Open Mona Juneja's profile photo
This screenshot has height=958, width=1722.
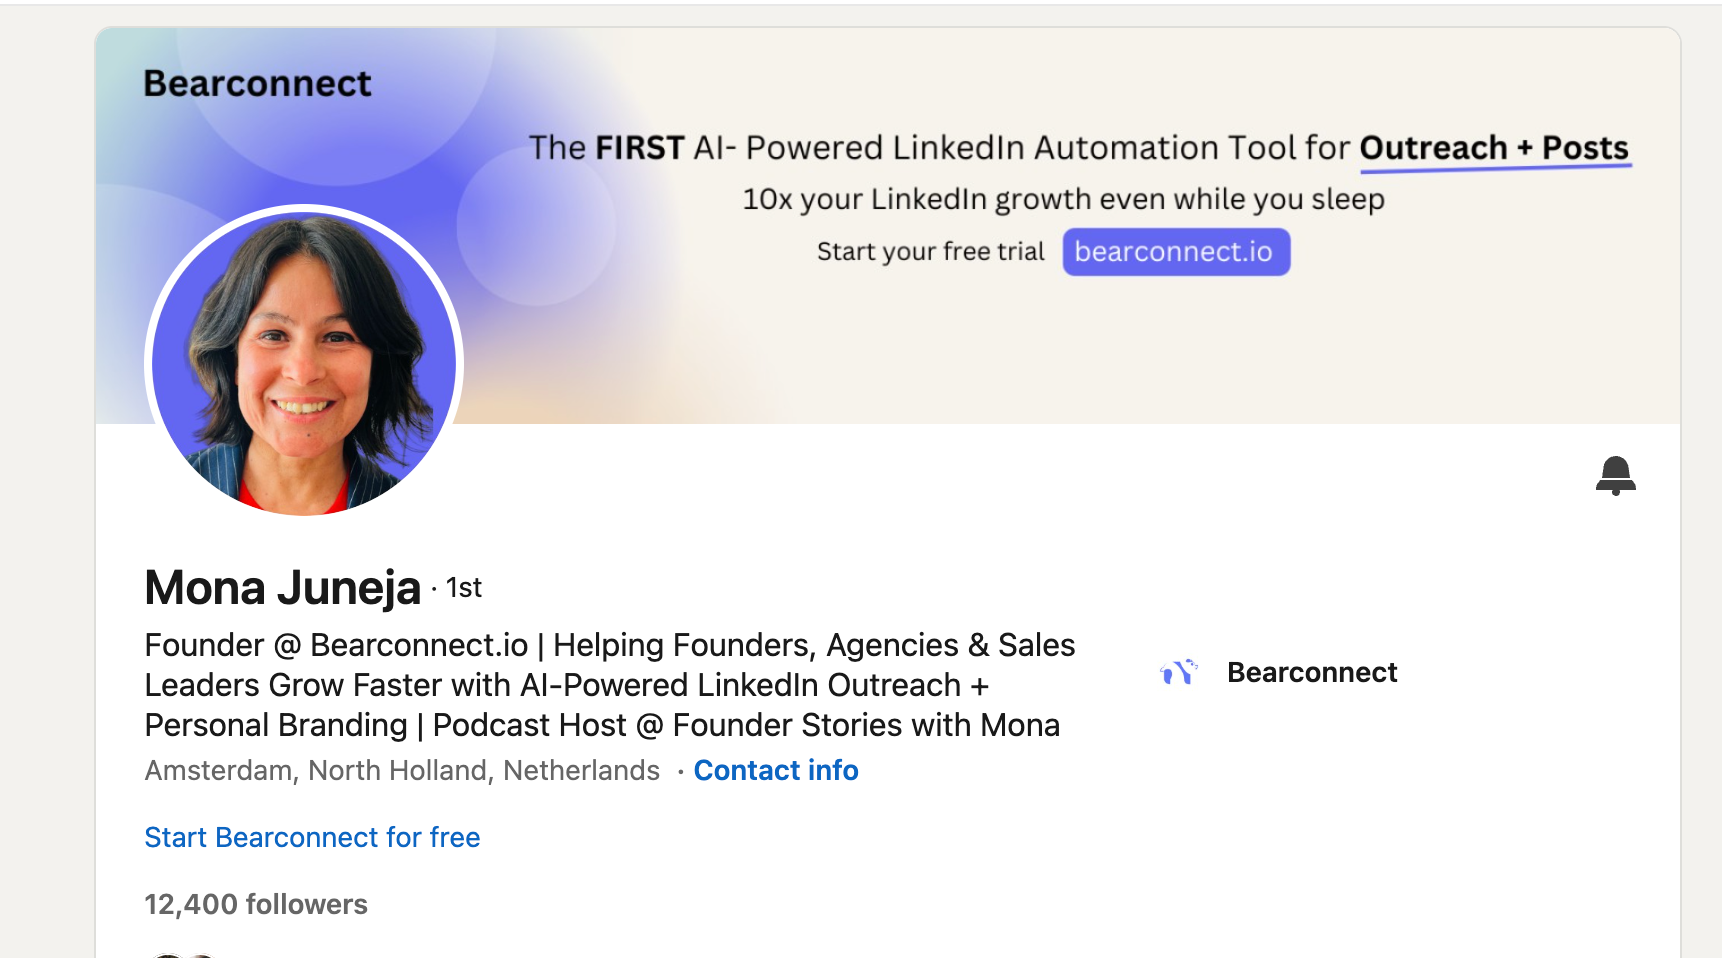click(304, 361)
